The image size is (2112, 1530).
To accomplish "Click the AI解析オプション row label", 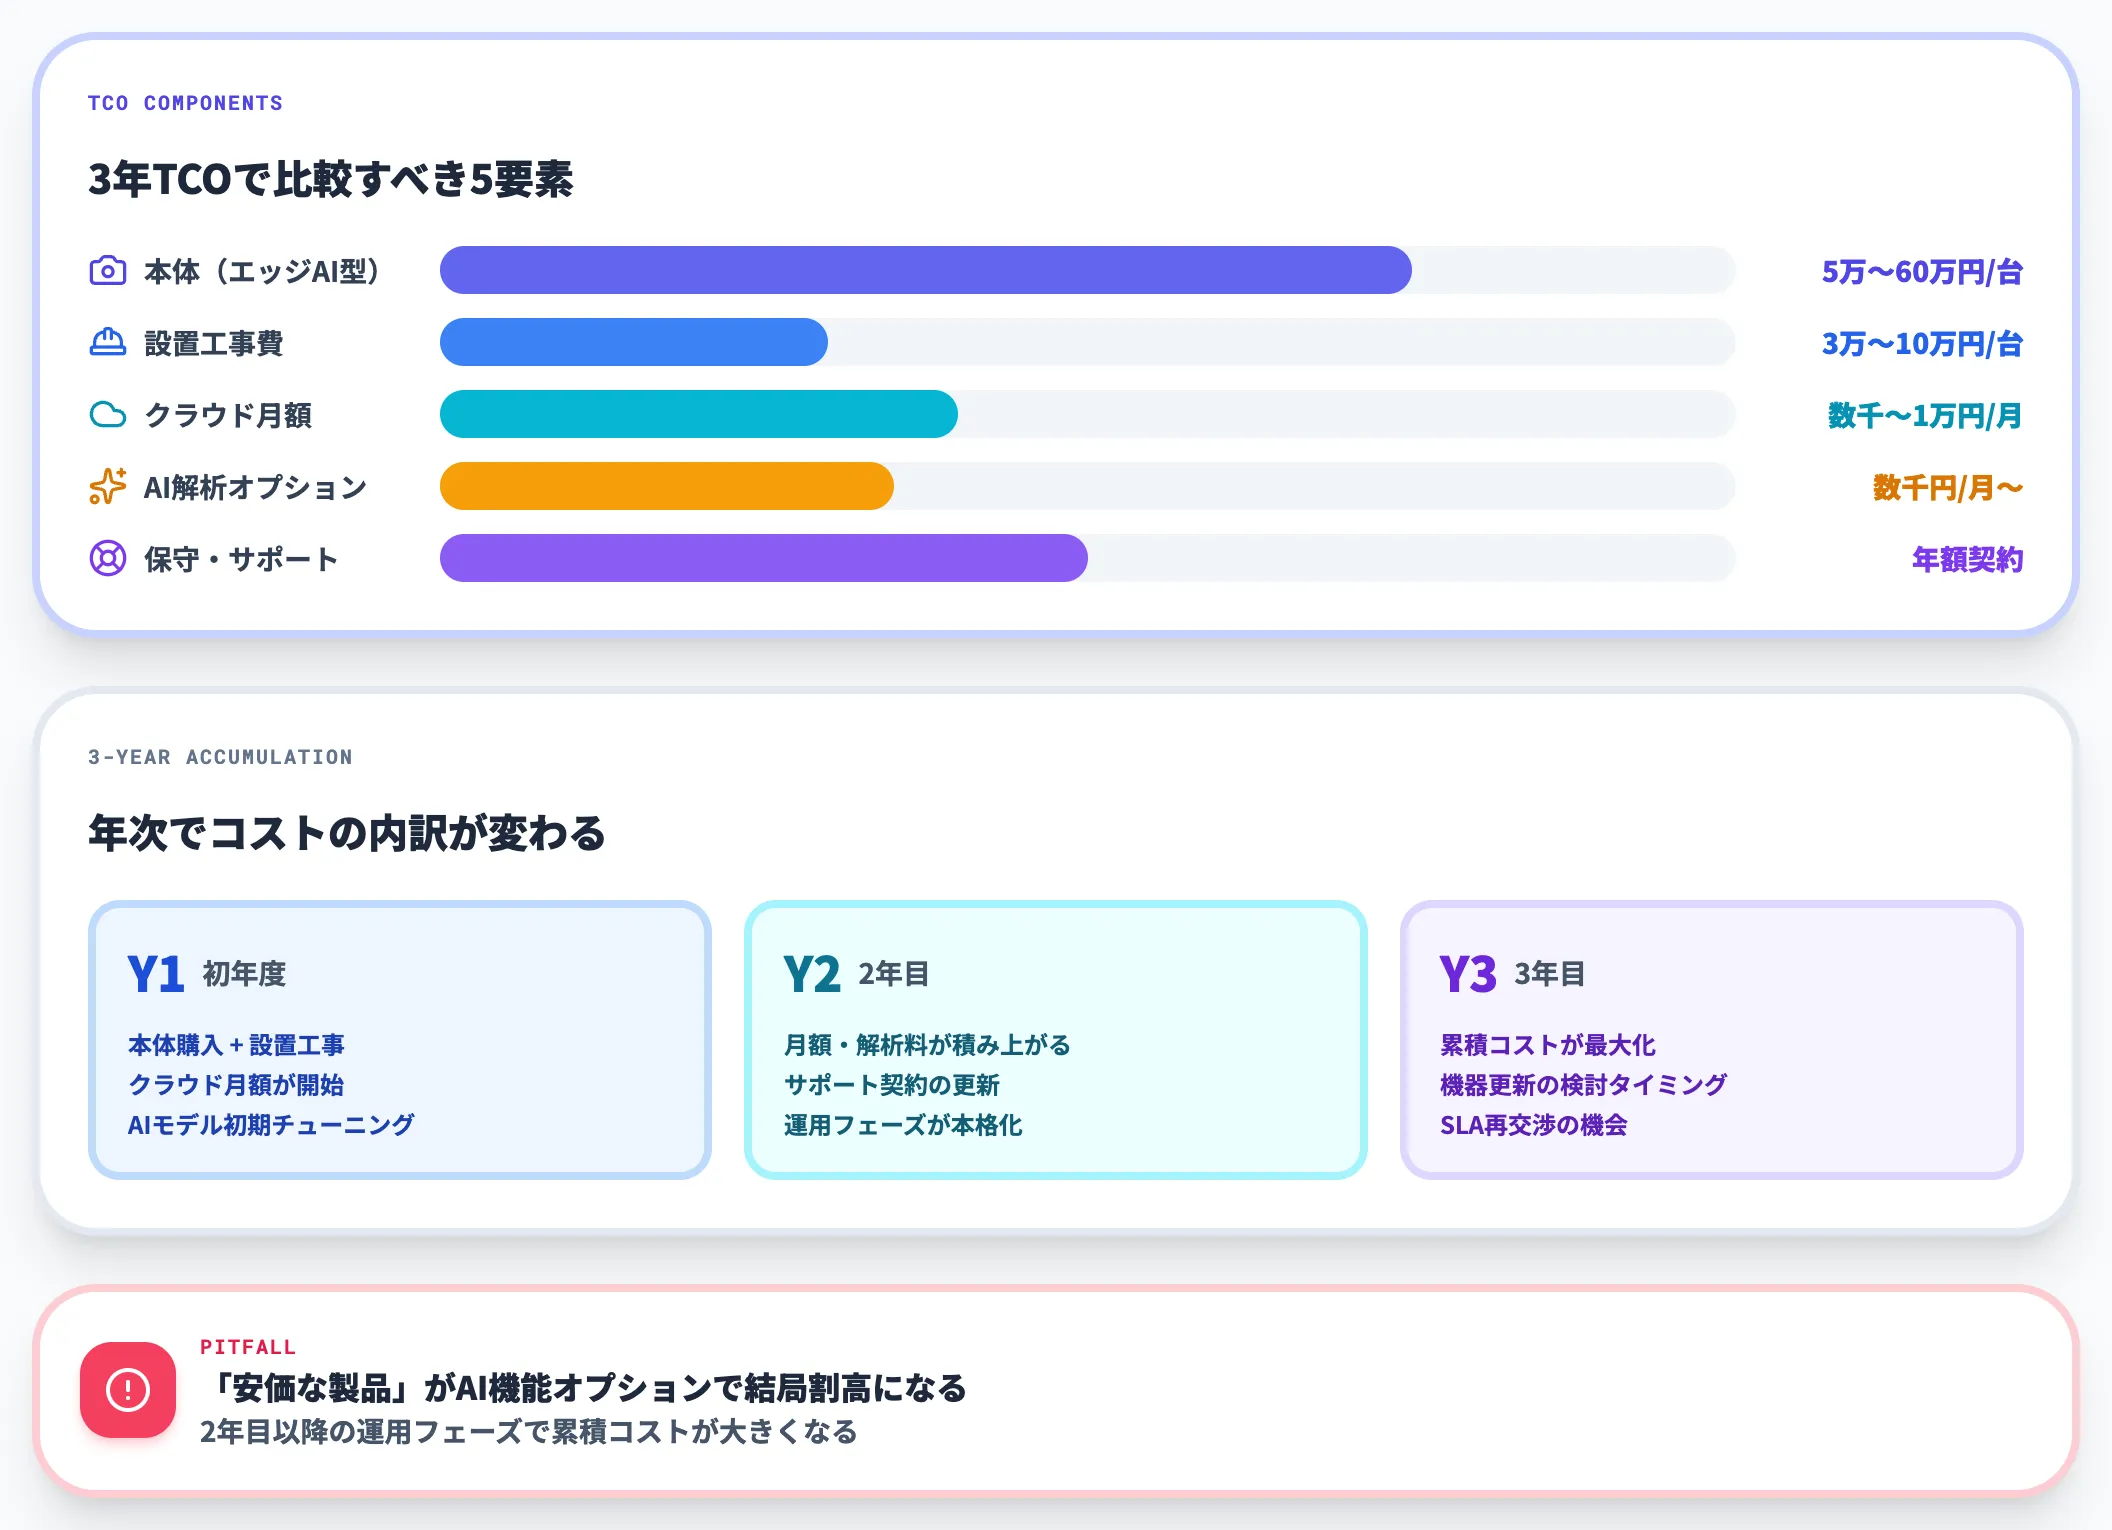I will point(256,487).
